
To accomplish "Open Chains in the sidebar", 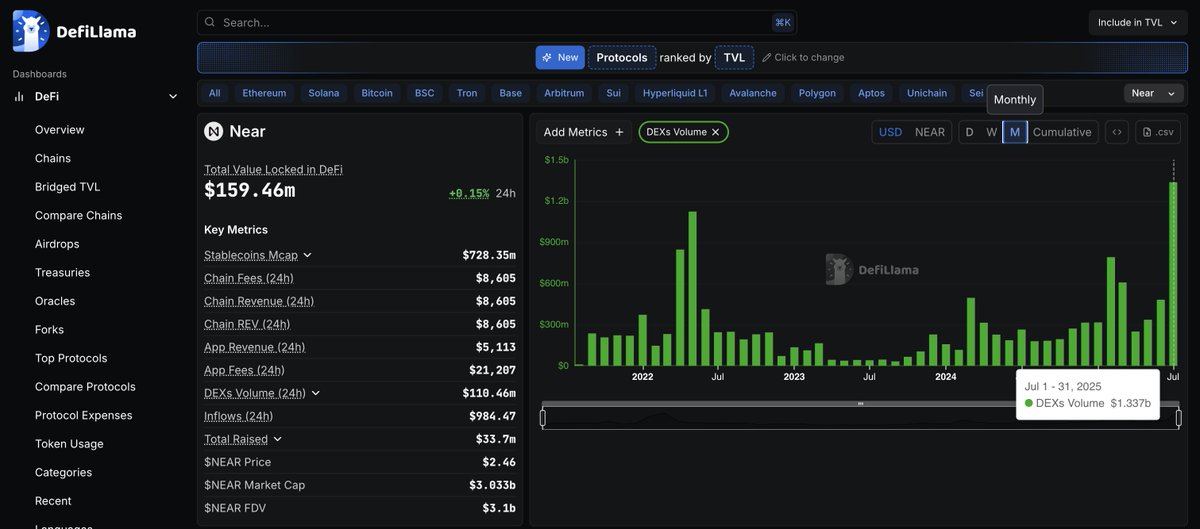I will click(x=53, y=158).
